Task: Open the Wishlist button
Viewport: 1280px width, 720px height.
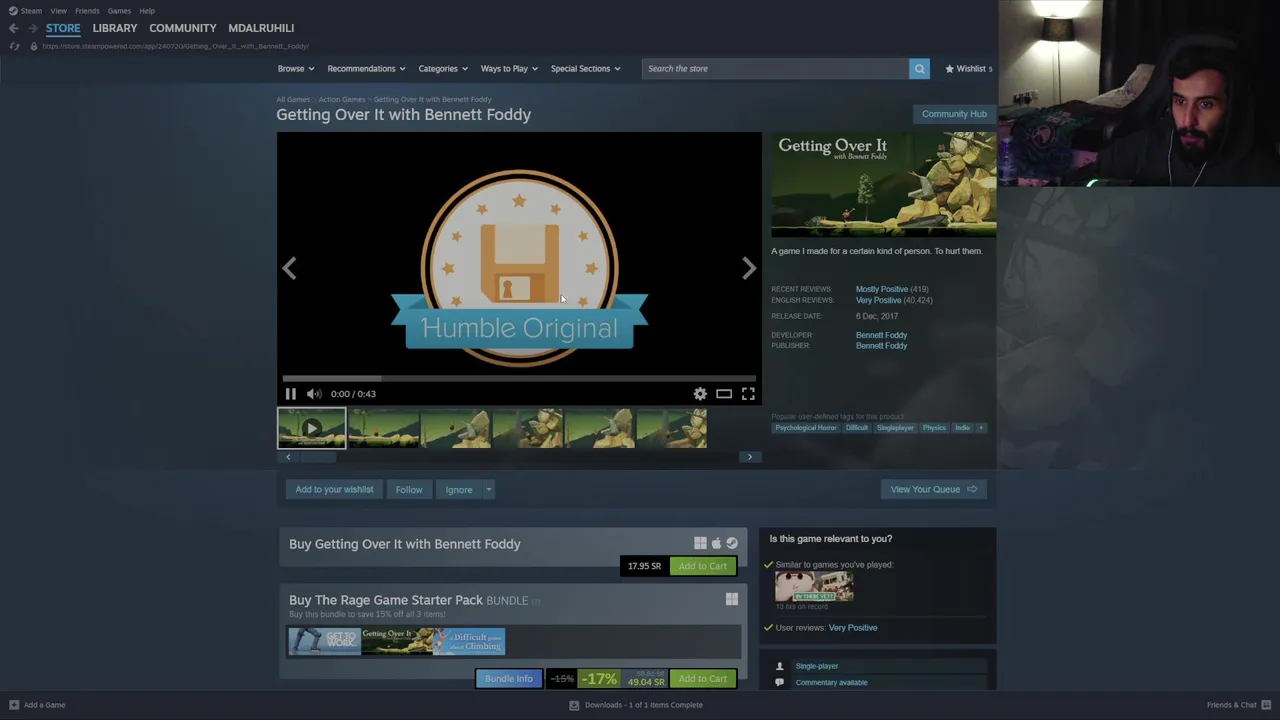Action: click(968, 69)
